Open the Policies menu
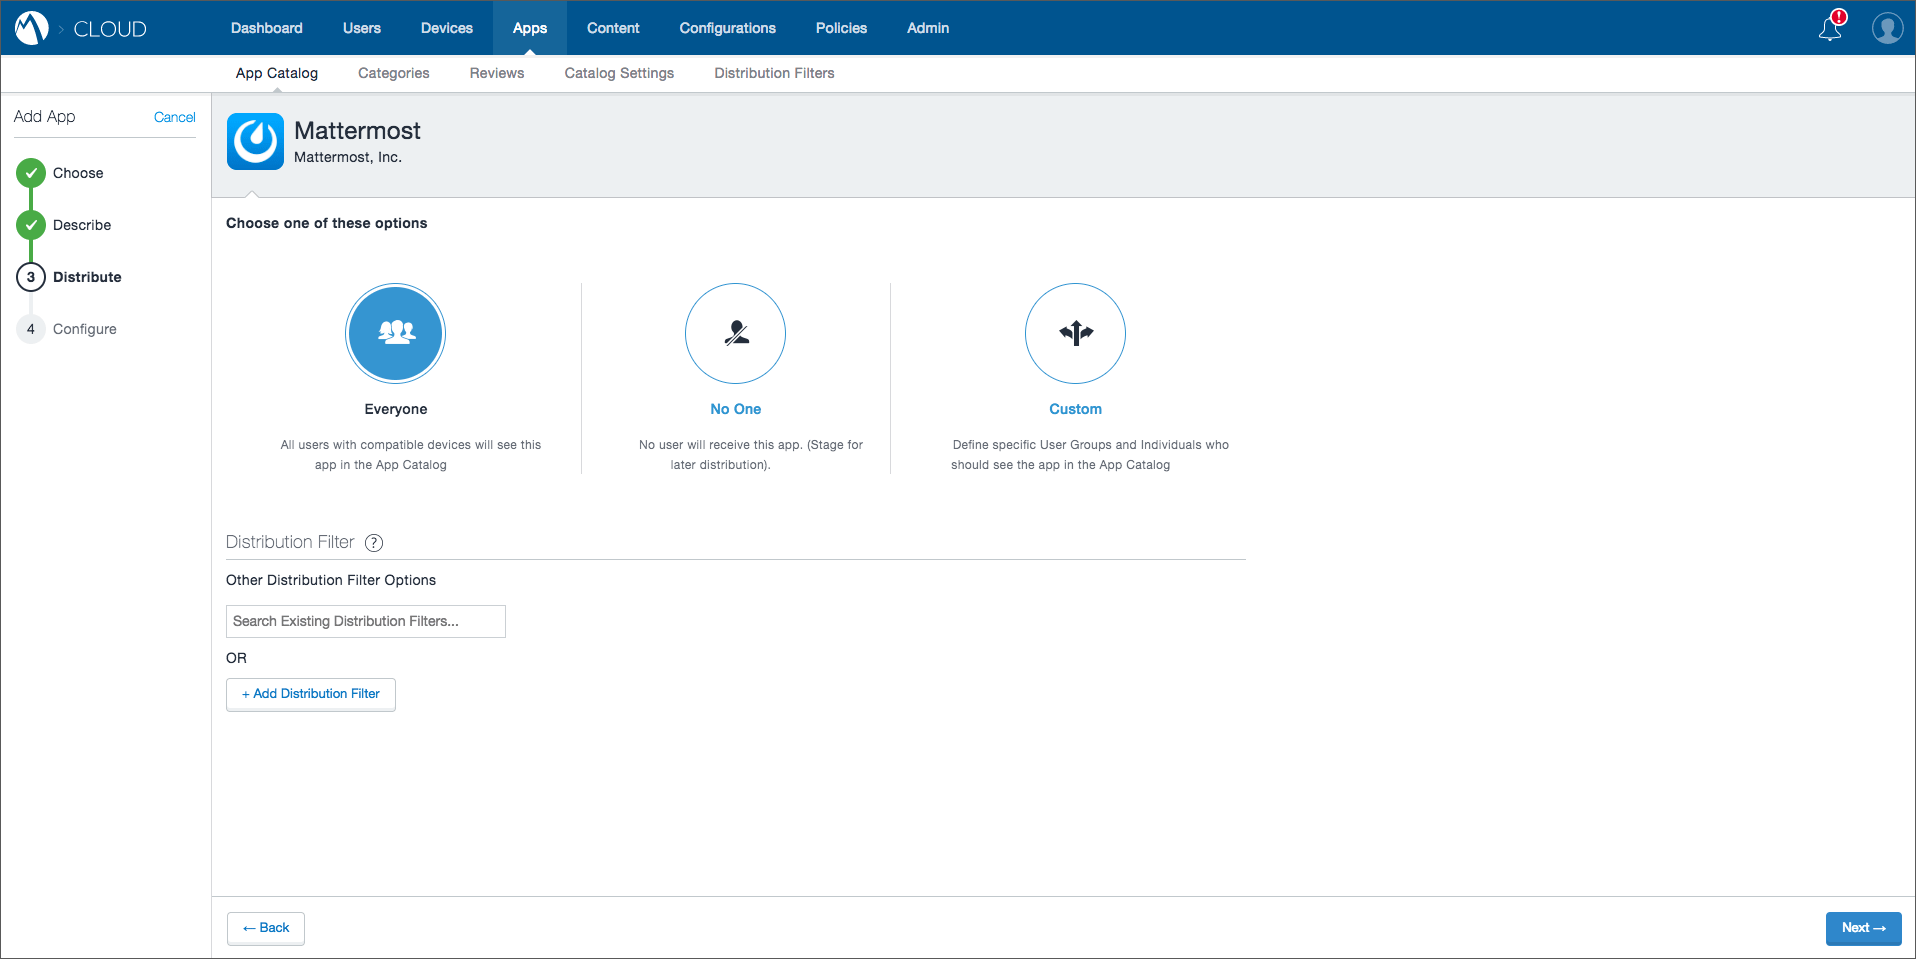This screenshot has height=959, width=1916. click(x=842, y=28)
